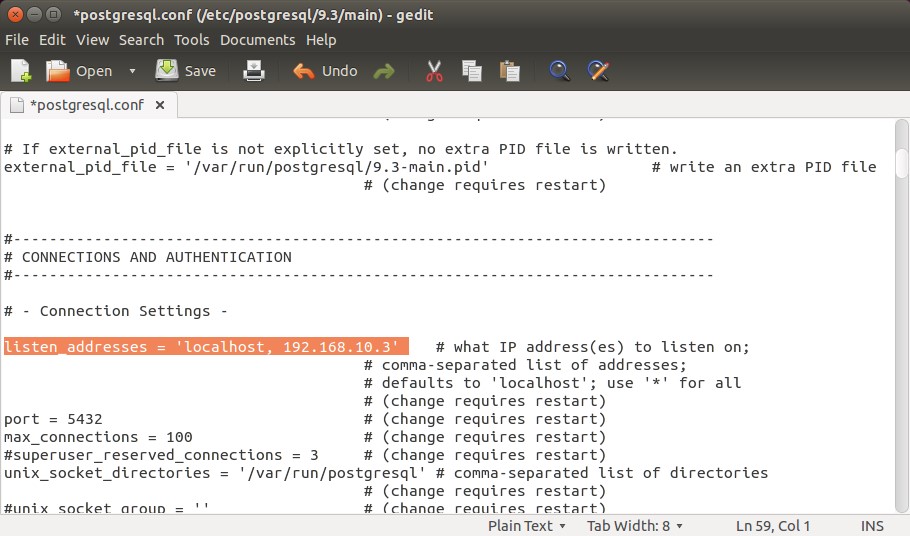Open the Plain Text language dropdown
The height and width of the screenshot is (536, 910).
click(526, 526)
